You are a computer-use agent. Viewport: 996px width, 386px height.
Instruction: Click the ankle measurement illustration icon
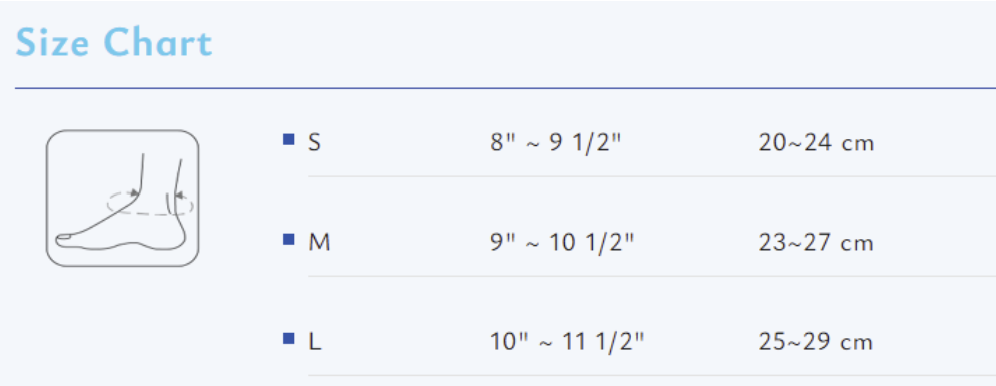tap(123, 198)
